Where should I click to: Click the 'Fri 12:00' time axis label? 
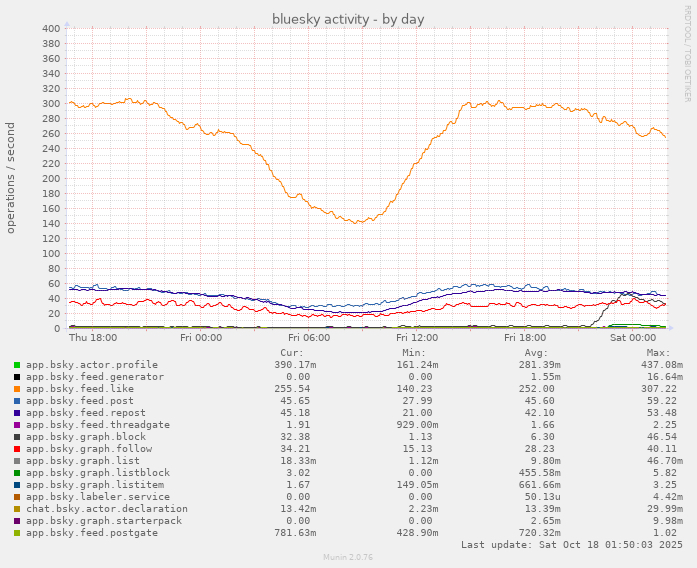click(x=417, y=338)
